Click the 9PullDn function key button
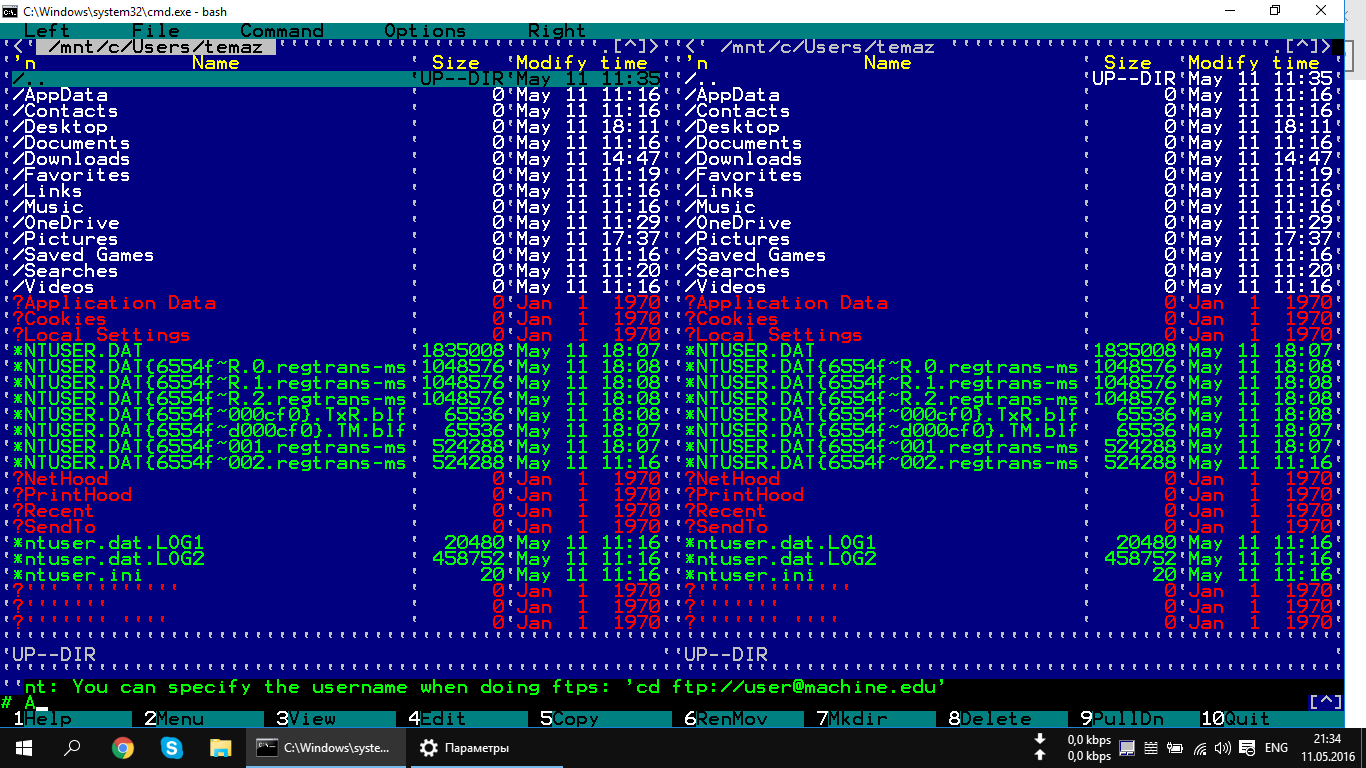Viewport: 1366px width, 768px height. coord(1140,718)
